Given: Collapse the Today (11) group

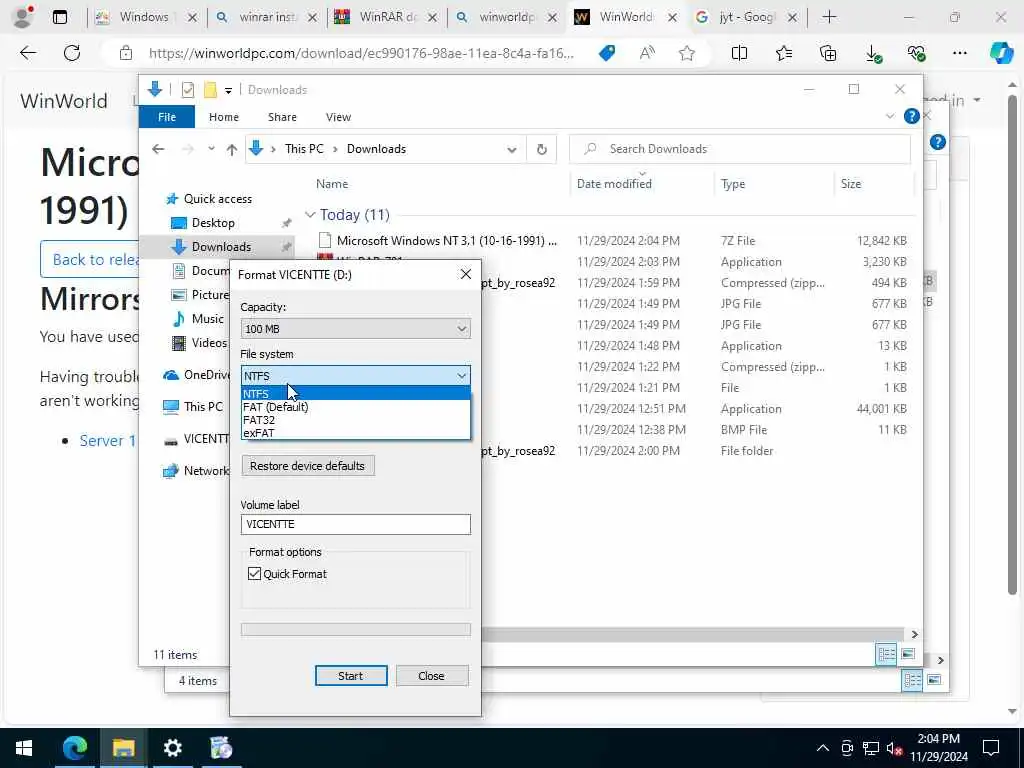Looking at the screenshot, I should (310, 215).
